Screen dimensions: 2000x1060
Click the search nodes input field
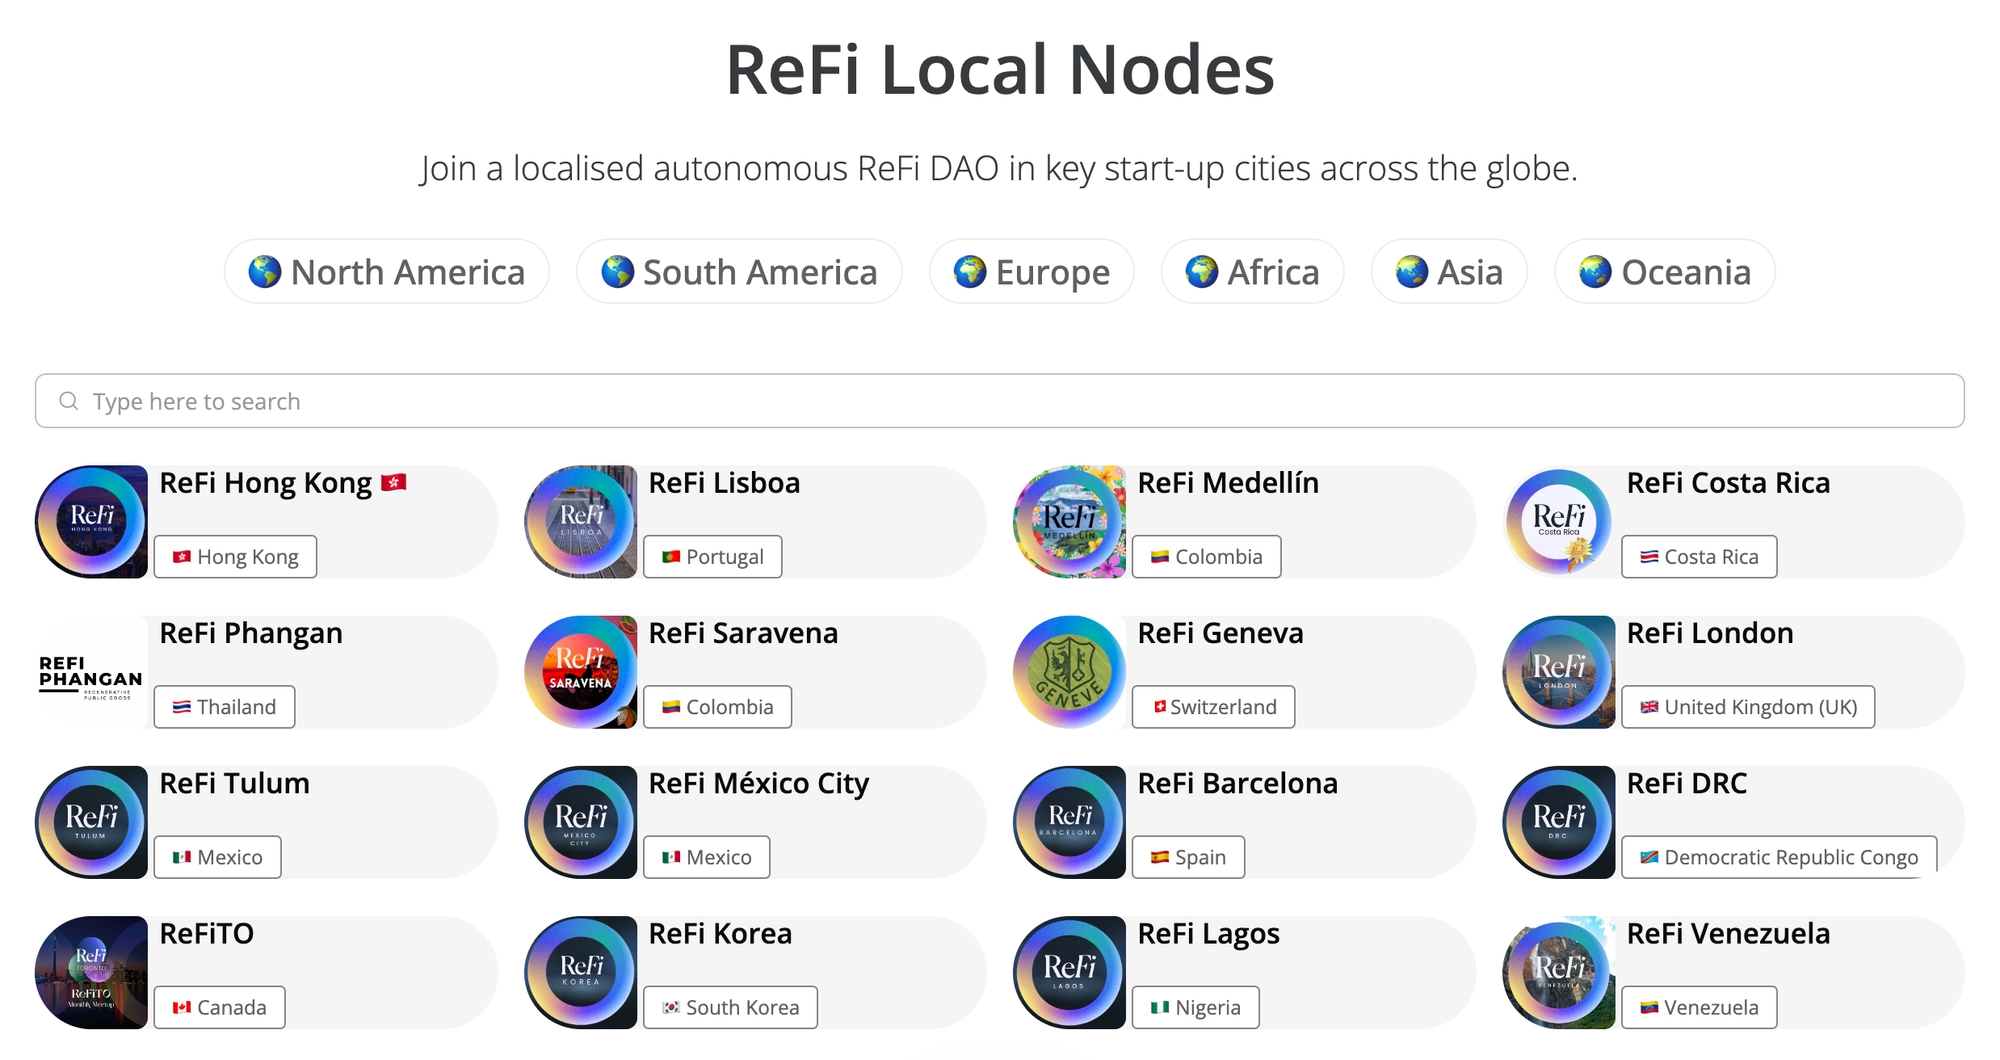1000,401
